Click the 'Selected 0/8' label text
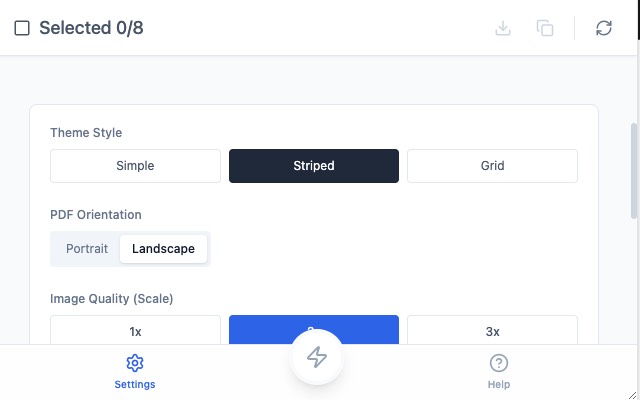 pyautogui.click(x=91, y=28)
